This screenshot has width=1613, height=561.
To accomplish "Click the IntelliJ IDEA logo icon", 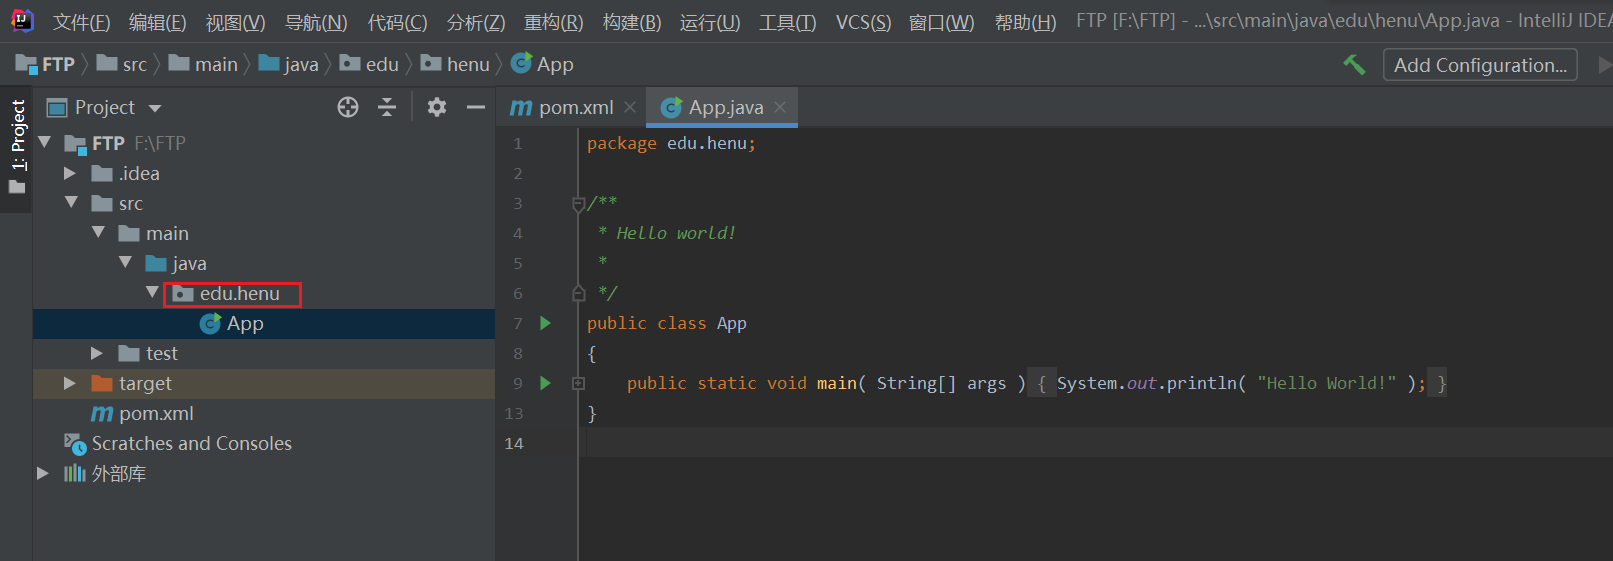I will 21,21.
